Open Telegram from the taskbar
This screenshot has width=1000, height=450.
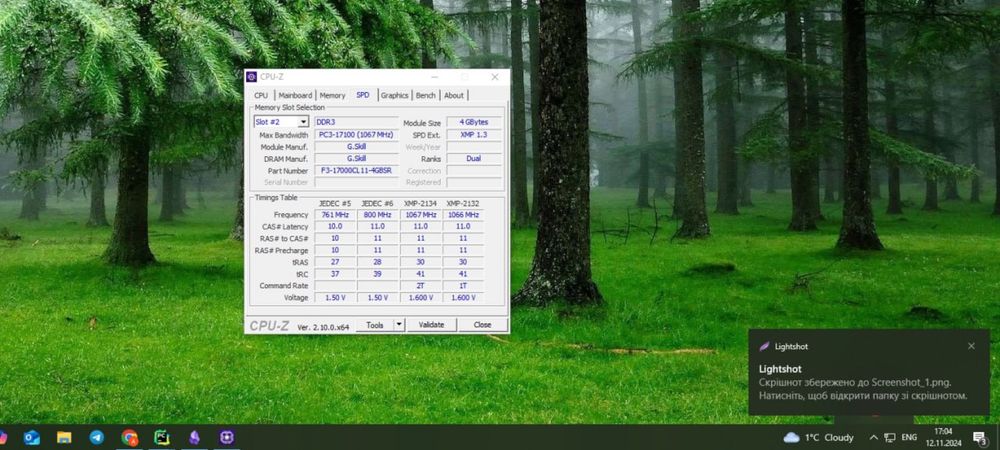coord(97,437)
